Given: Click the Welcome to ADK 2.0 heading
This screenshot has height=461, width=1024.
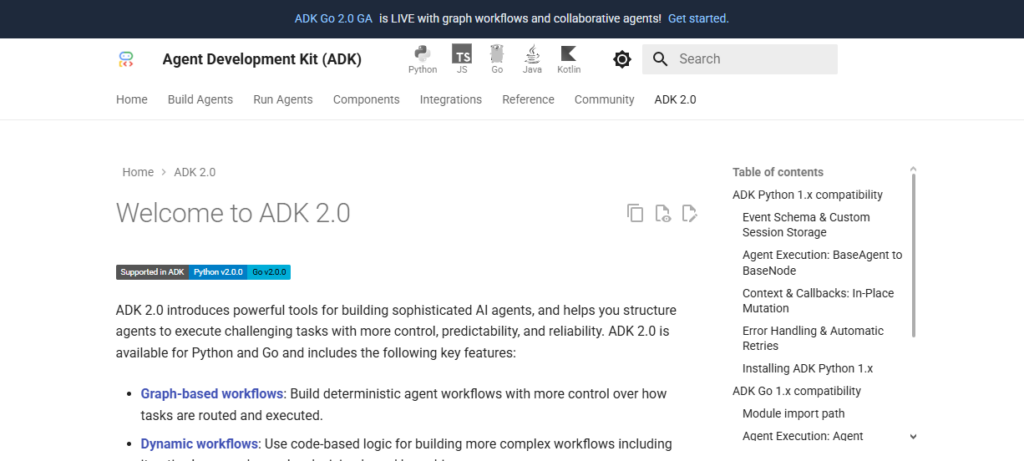Looking at the screenshot, I should tap(233, 213).
